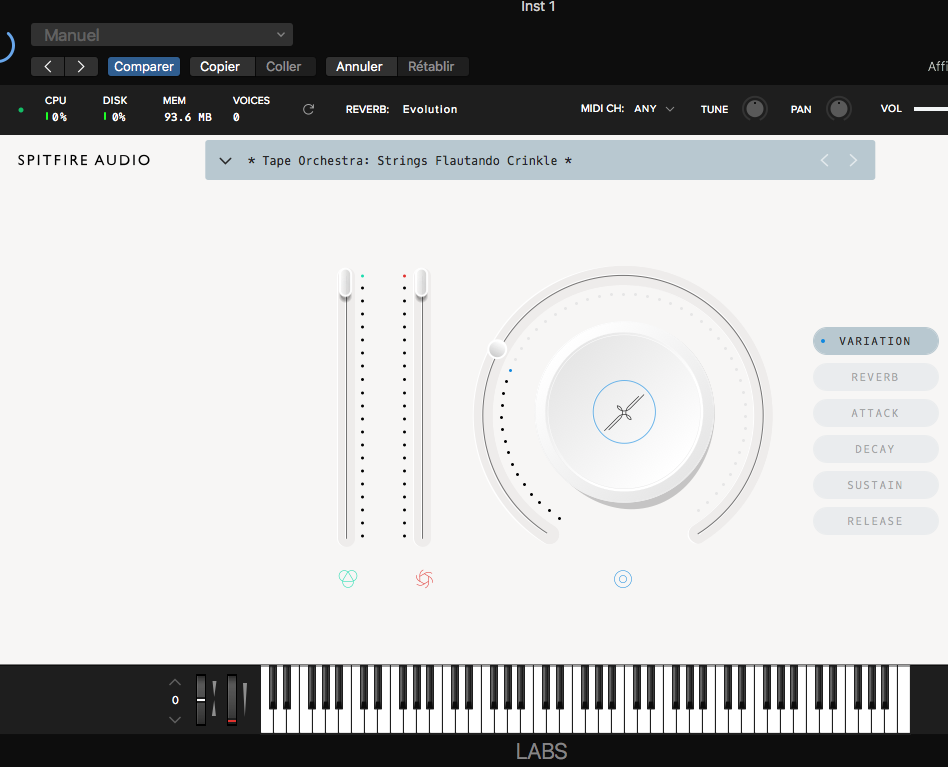The image size is (948, 767).
Task: Click the MEM 93.6 MB readout
Action: pos(187,109)
